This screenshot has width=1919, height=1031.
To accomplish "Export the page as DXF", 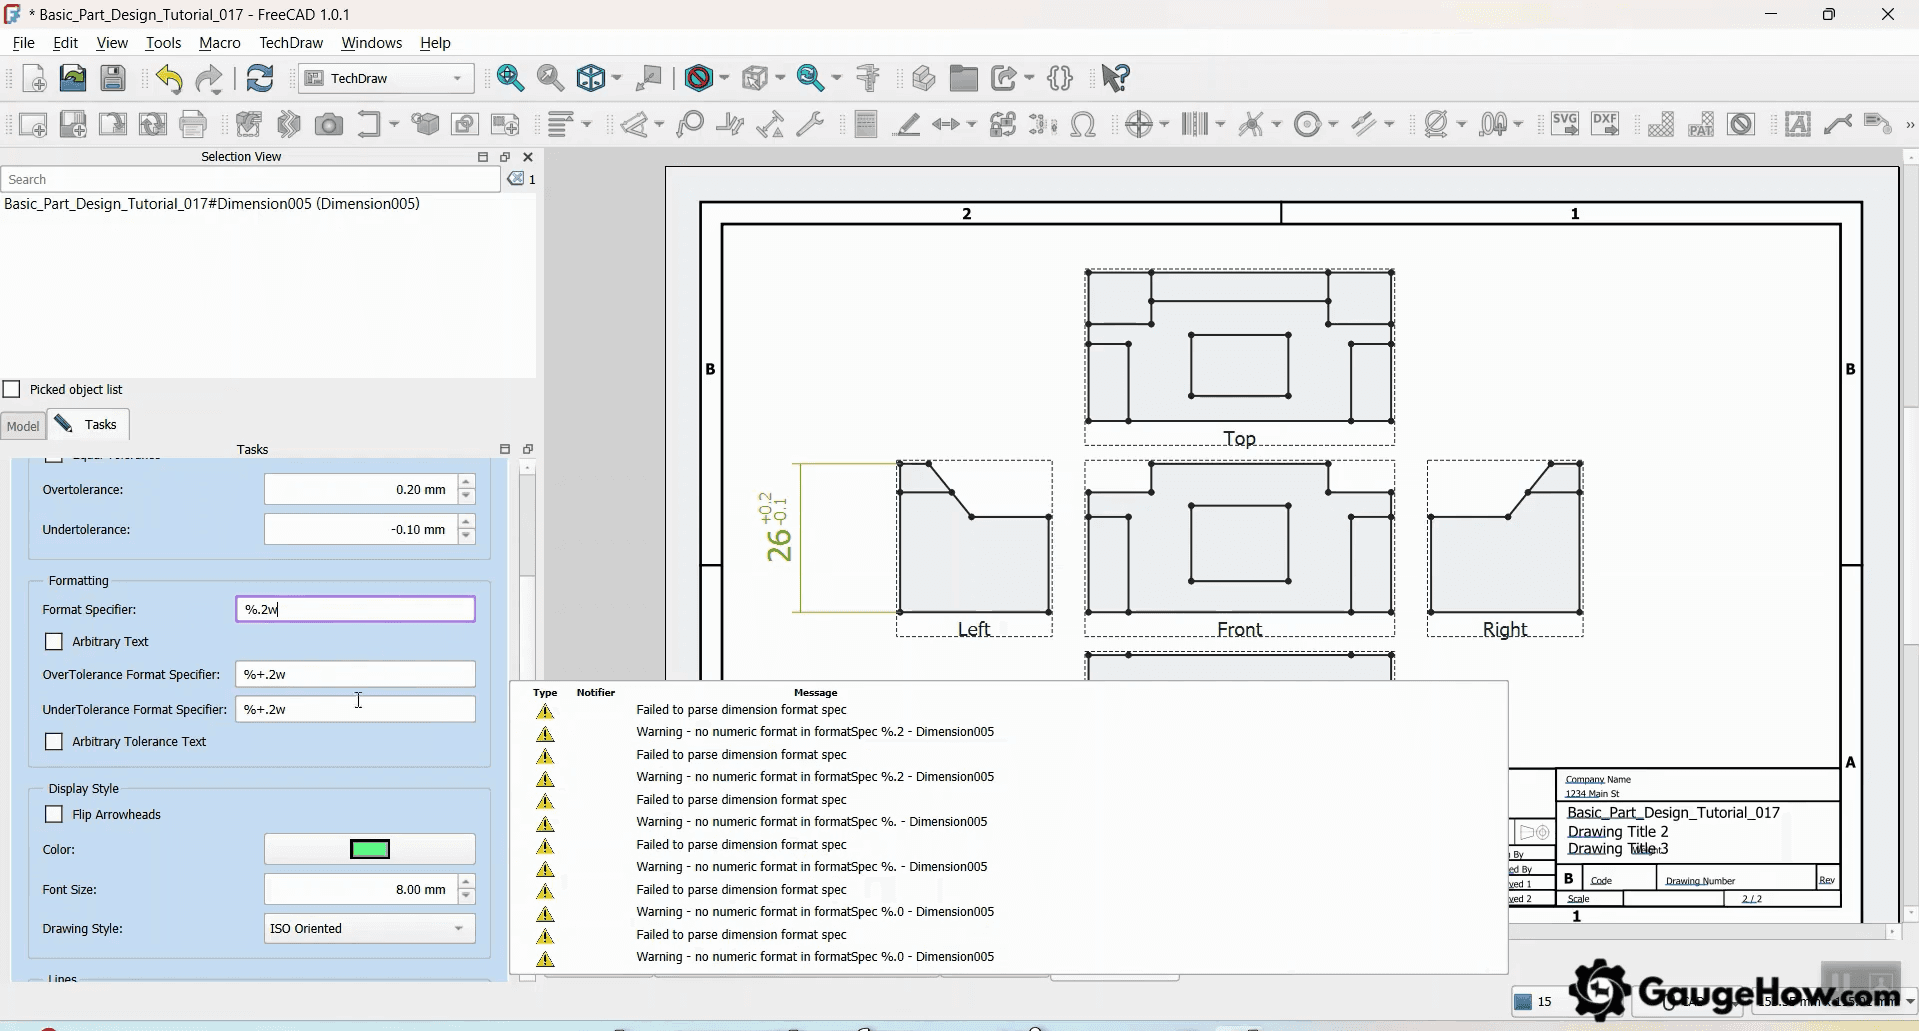I will [x=1606, y=124].
